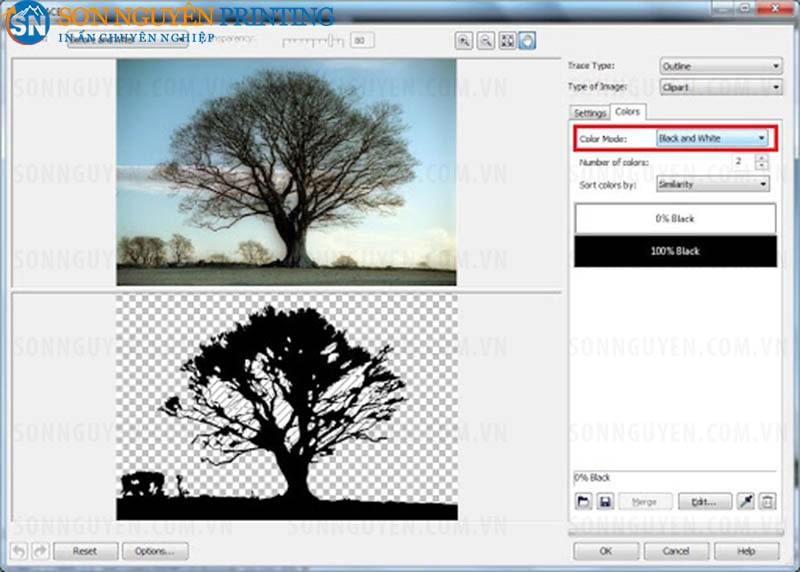This screenshot has height=572, width=800.
Task: Switch to the Colors tab
Action: 628,111
